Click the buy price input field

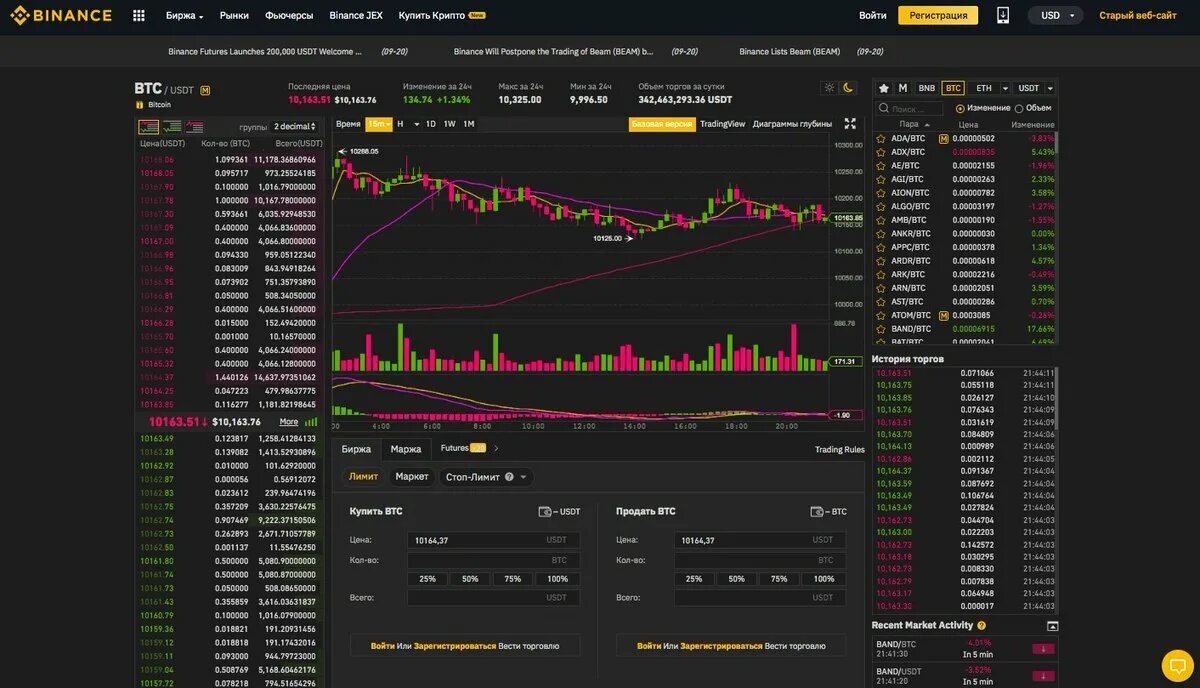(491, 540)
